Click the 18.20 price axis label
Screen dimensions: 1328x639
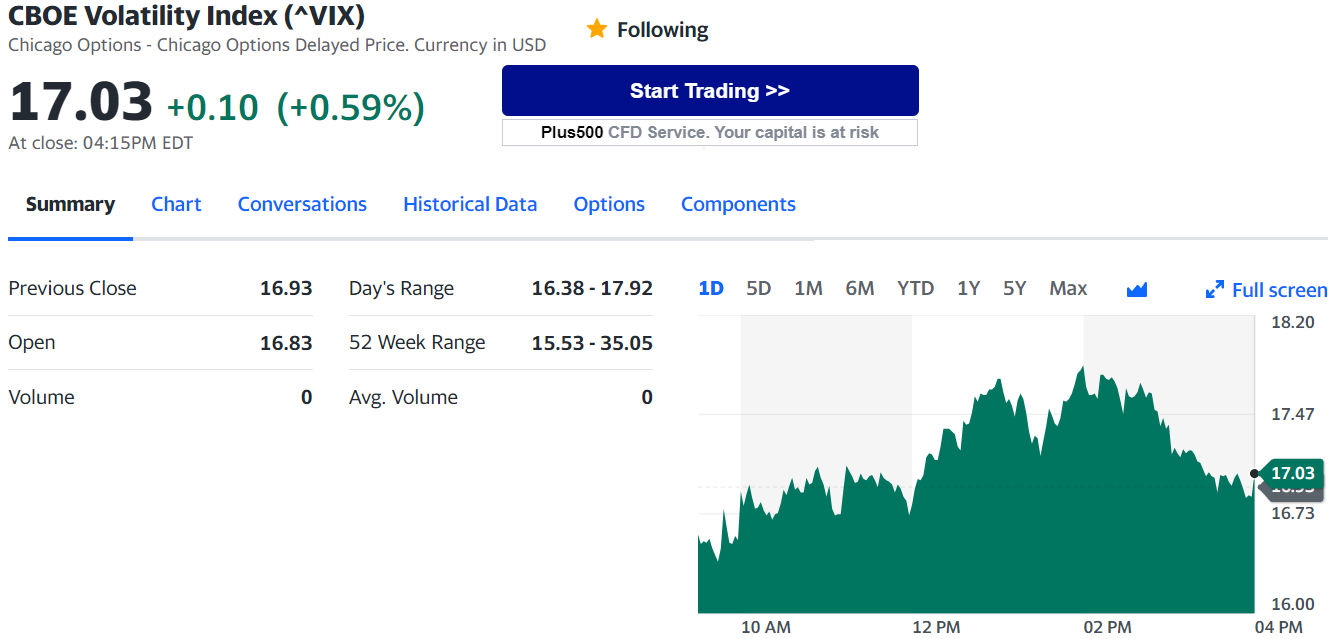coord(1293,322)
